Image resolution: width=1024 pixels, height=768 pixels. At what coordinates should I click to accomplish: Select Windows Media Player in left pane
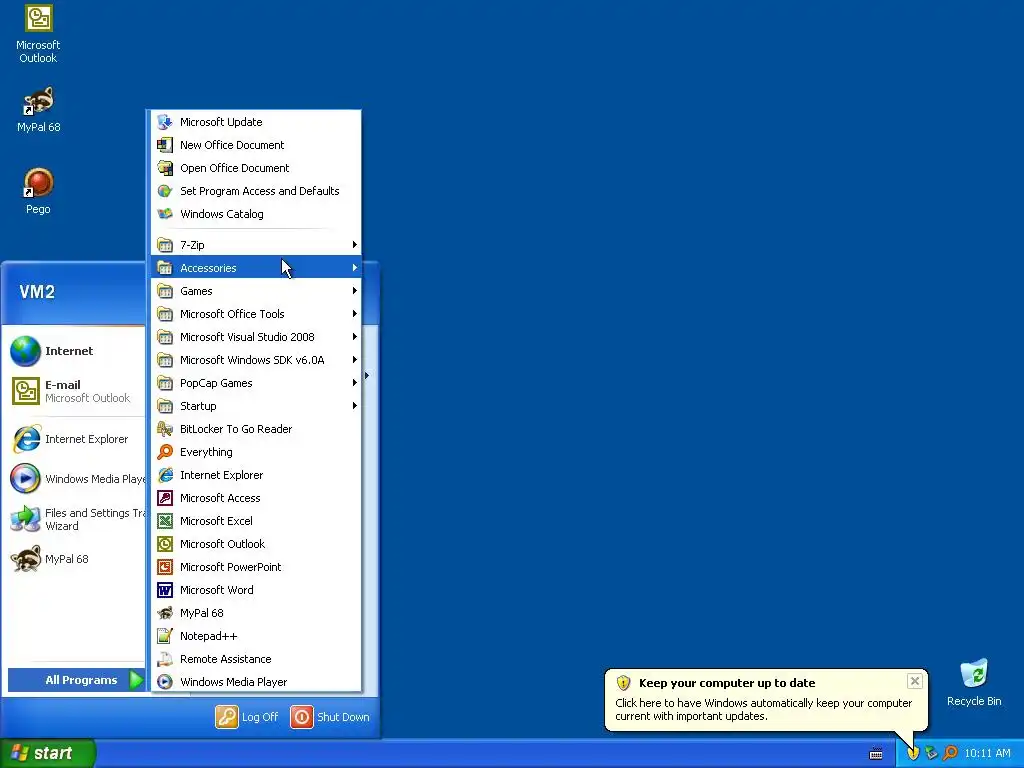[x=76, y=479]
